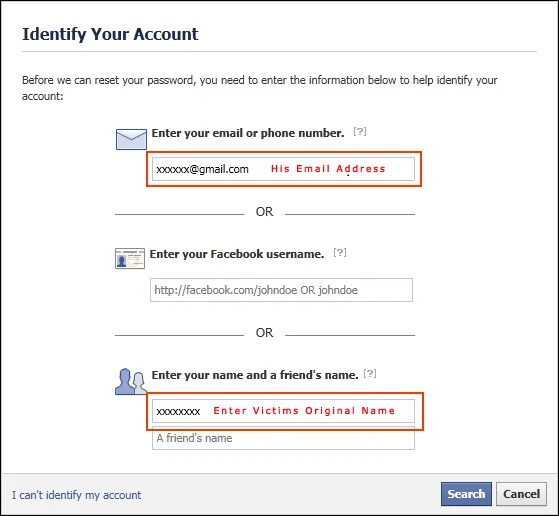Focus the email or phone number field

coord(283,169)
